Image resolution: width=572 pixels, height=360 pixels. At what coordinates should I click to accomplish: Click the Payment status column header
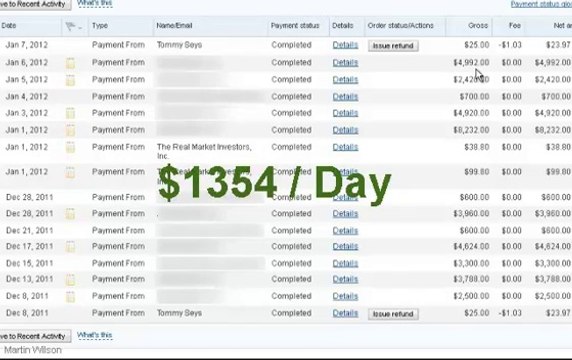point(295,26)
